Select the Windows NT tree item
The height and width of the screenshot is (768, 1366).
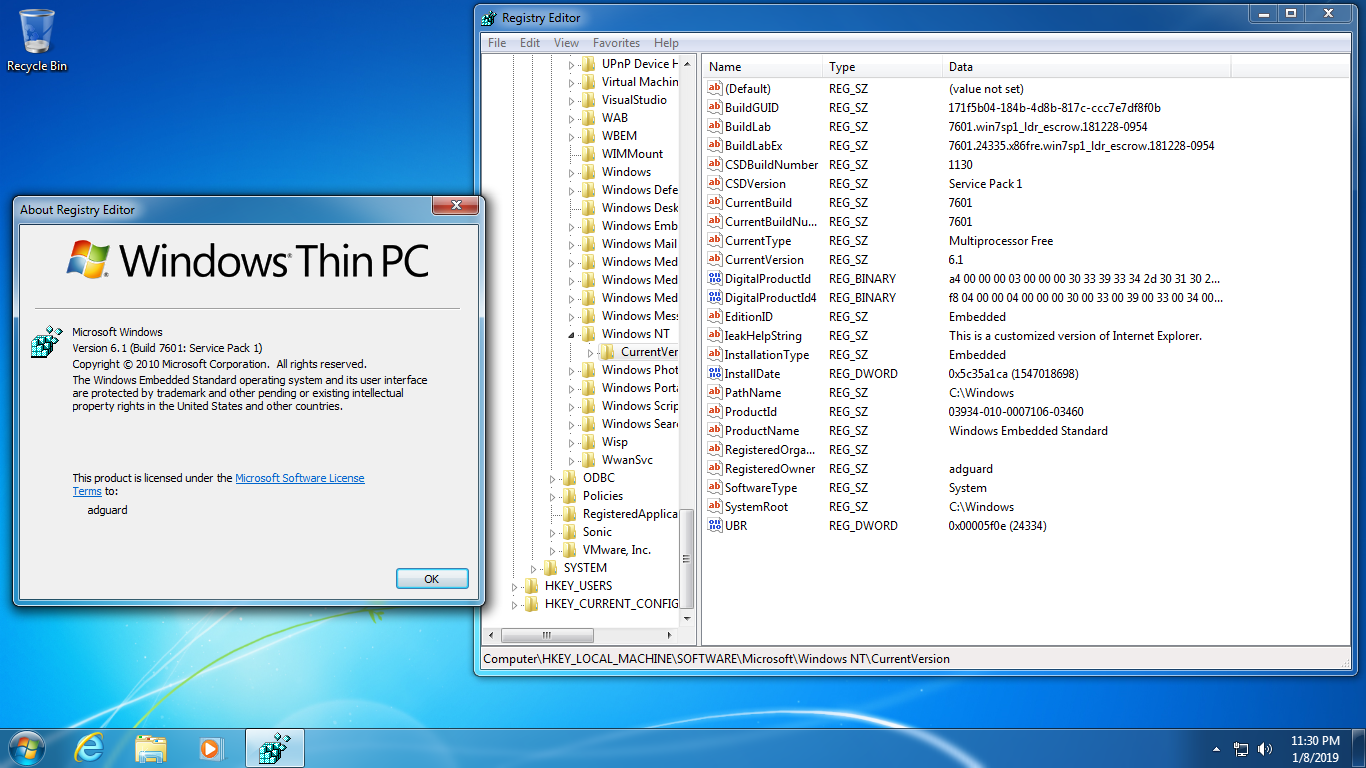coord(636,334)
